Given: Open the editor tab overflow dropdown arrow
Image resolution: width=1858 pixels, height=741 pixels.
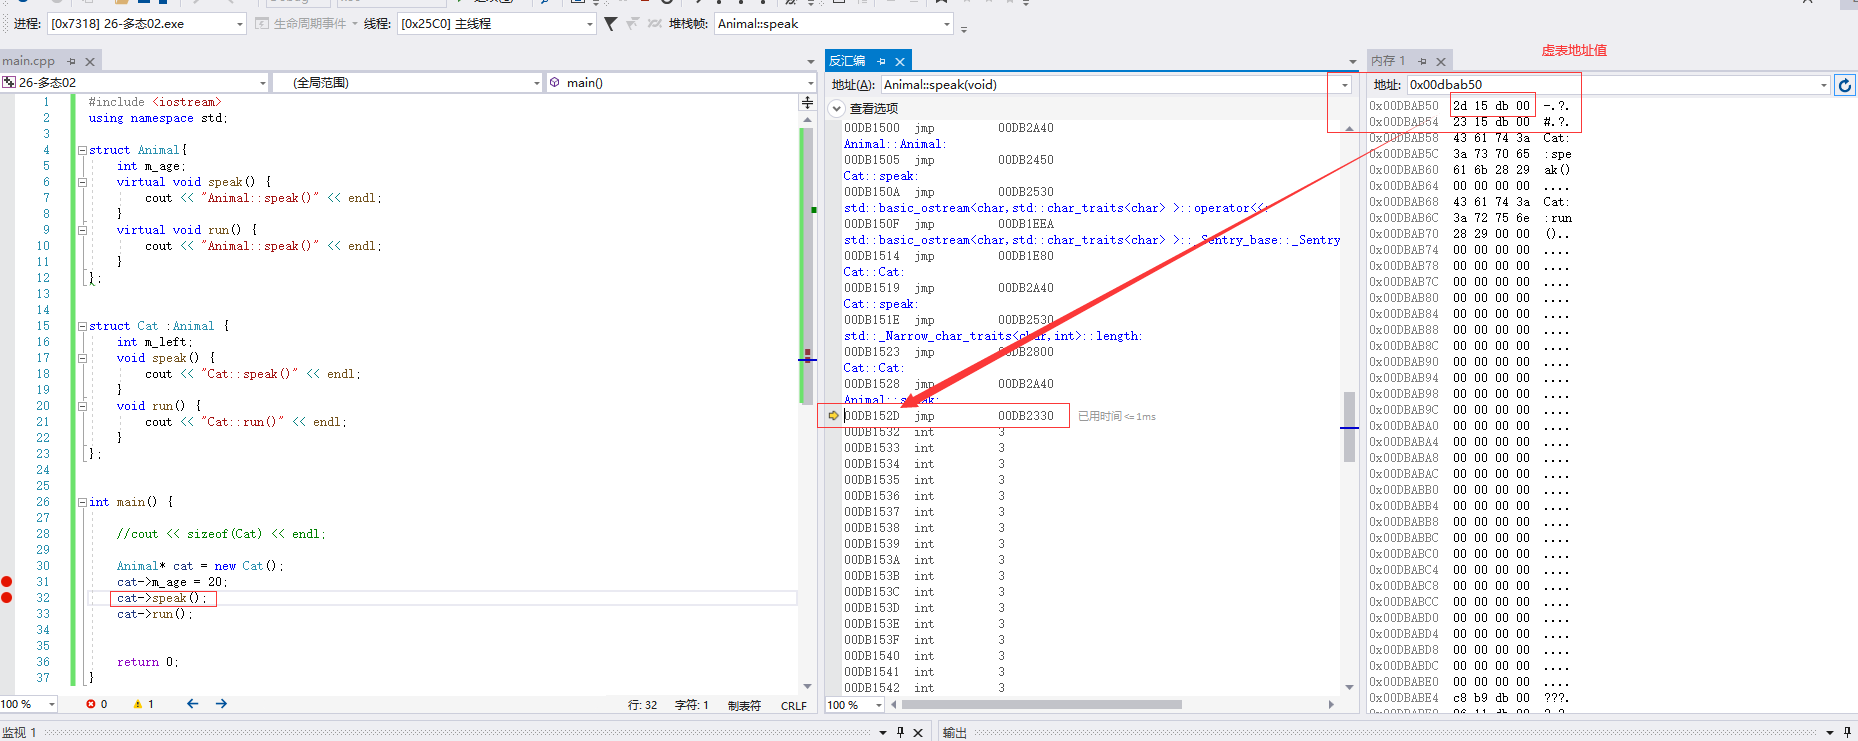Looking at the screenshot, I should coord(810,61).
